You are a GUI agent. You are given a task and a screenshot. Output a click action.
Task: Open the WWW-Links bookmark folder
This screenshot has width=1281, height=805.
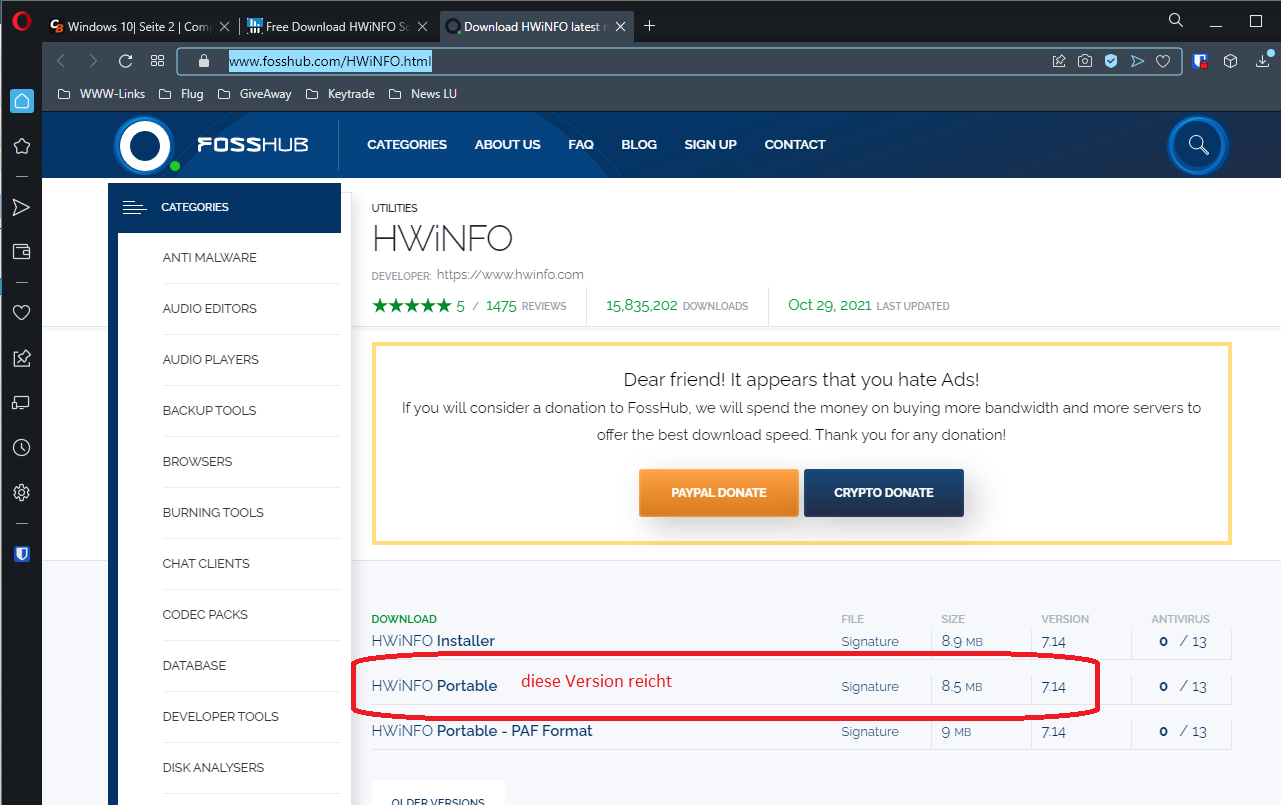[x=101, y=94]
